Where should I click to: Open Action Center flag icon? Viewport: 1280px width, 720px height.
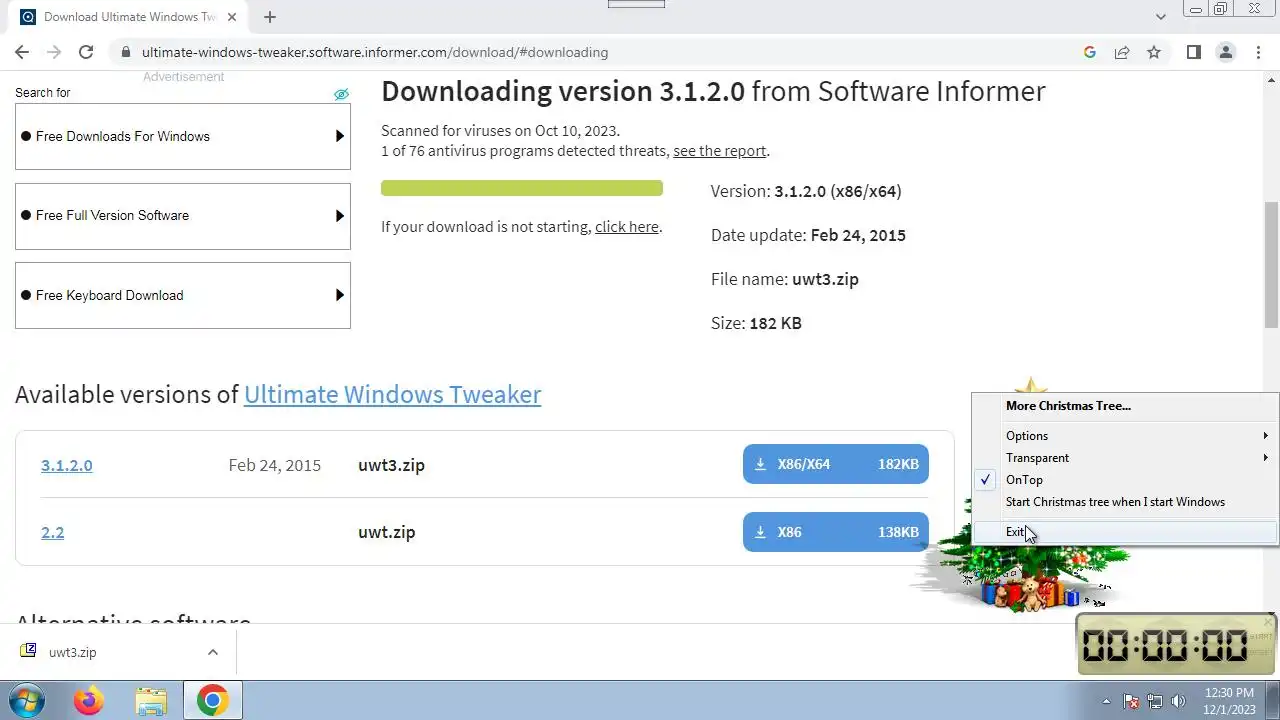click(x=1131, y=701)
